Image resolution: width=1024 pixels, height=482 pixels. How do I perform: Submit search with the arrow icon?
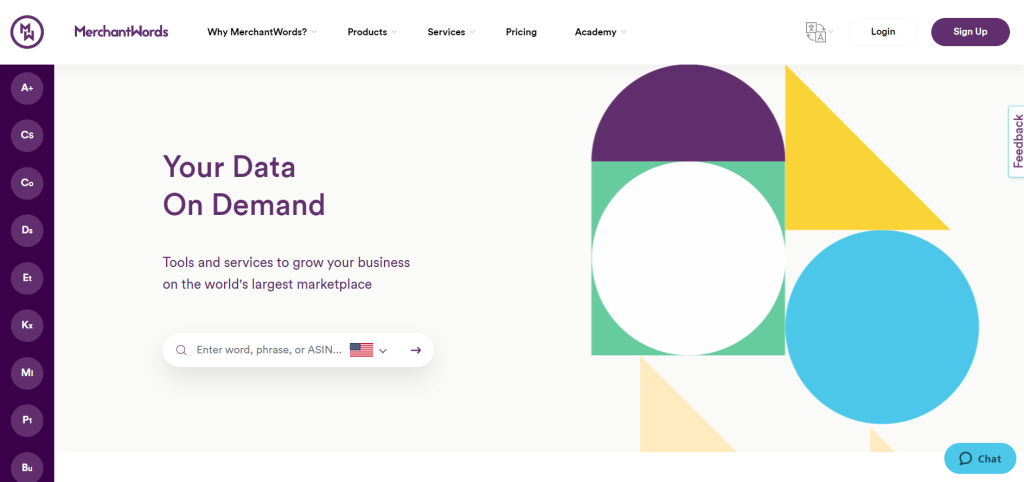coord(415,350)
